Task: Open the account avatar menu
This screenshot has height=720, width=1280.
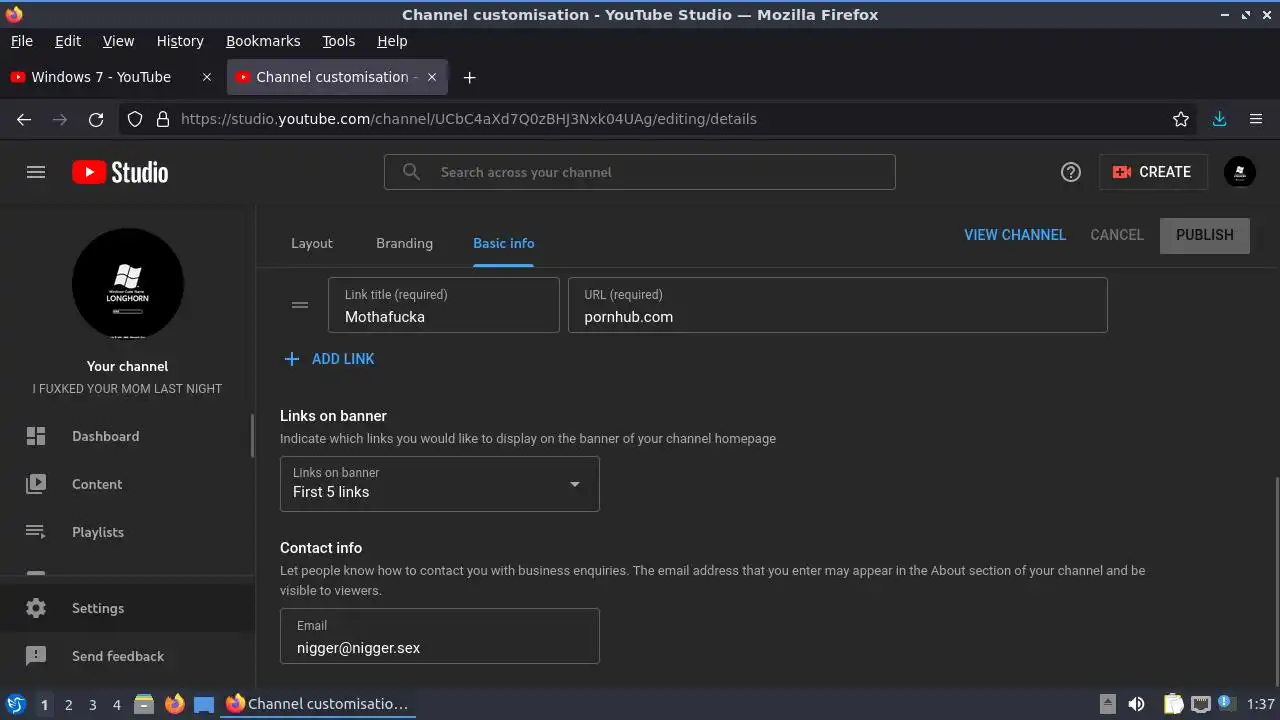Action: pos(1240,172)
